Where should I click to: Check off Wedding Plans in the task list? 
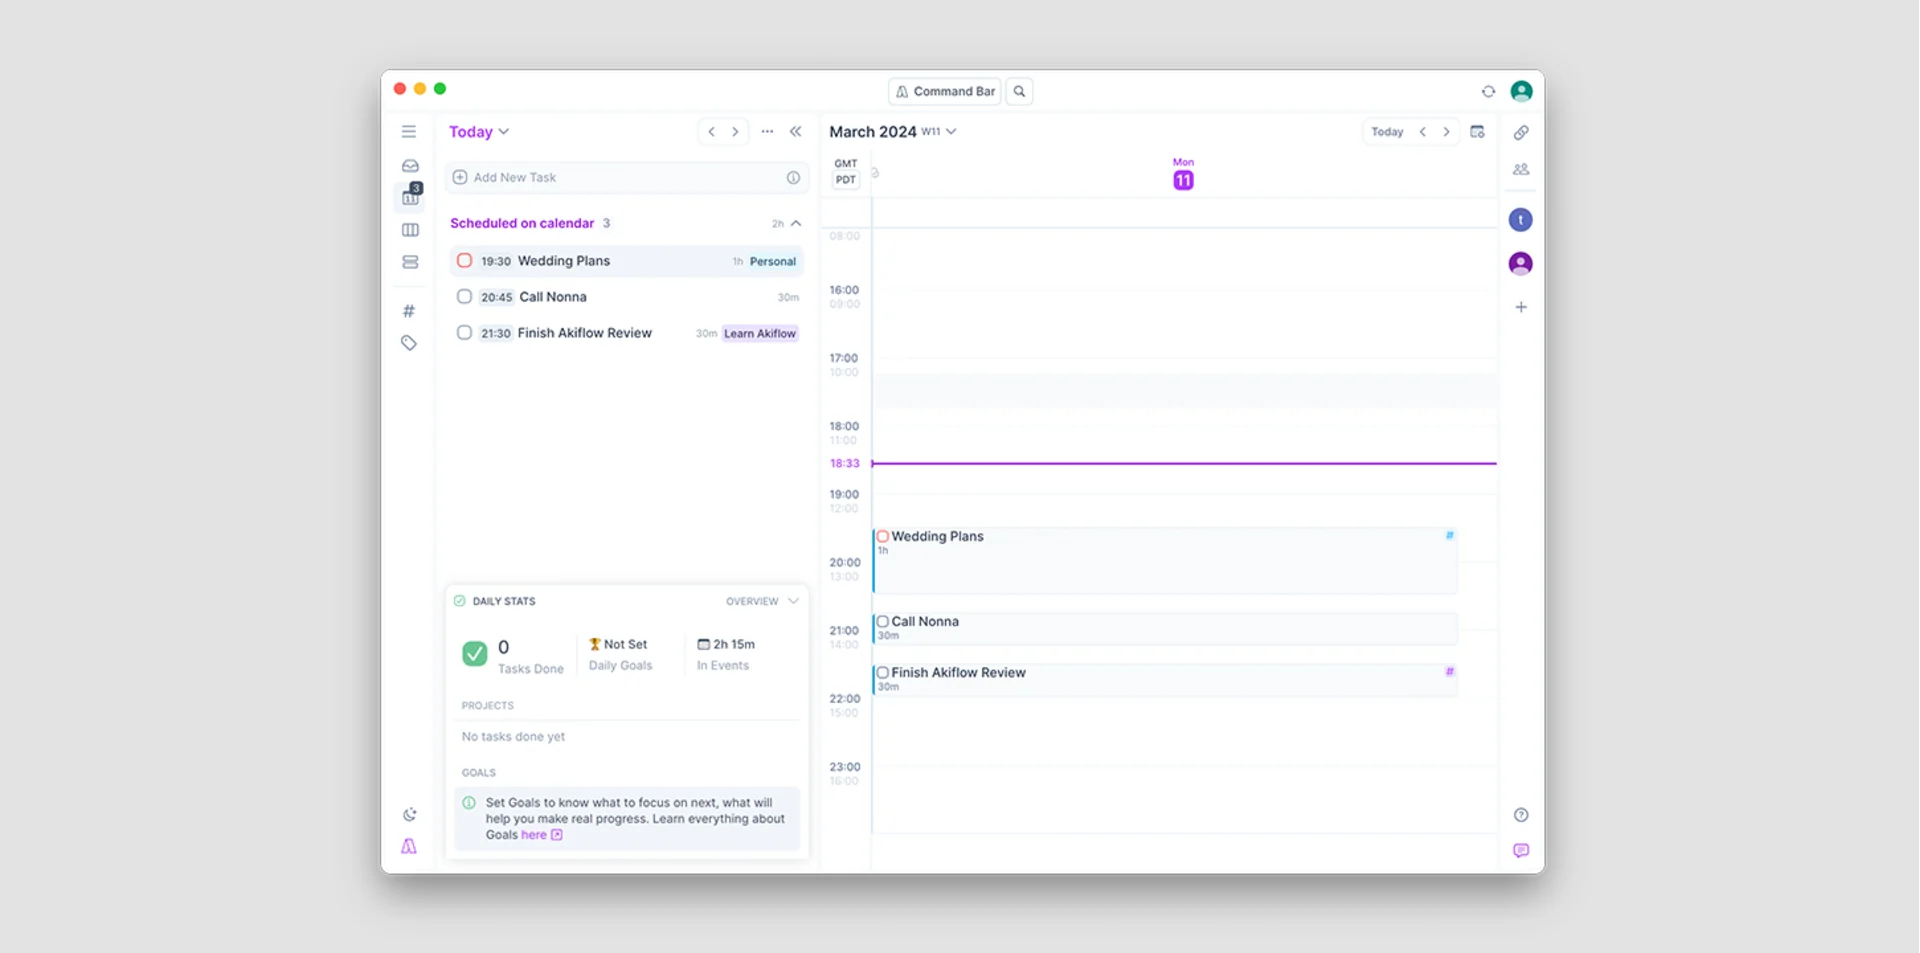[464, 261]
